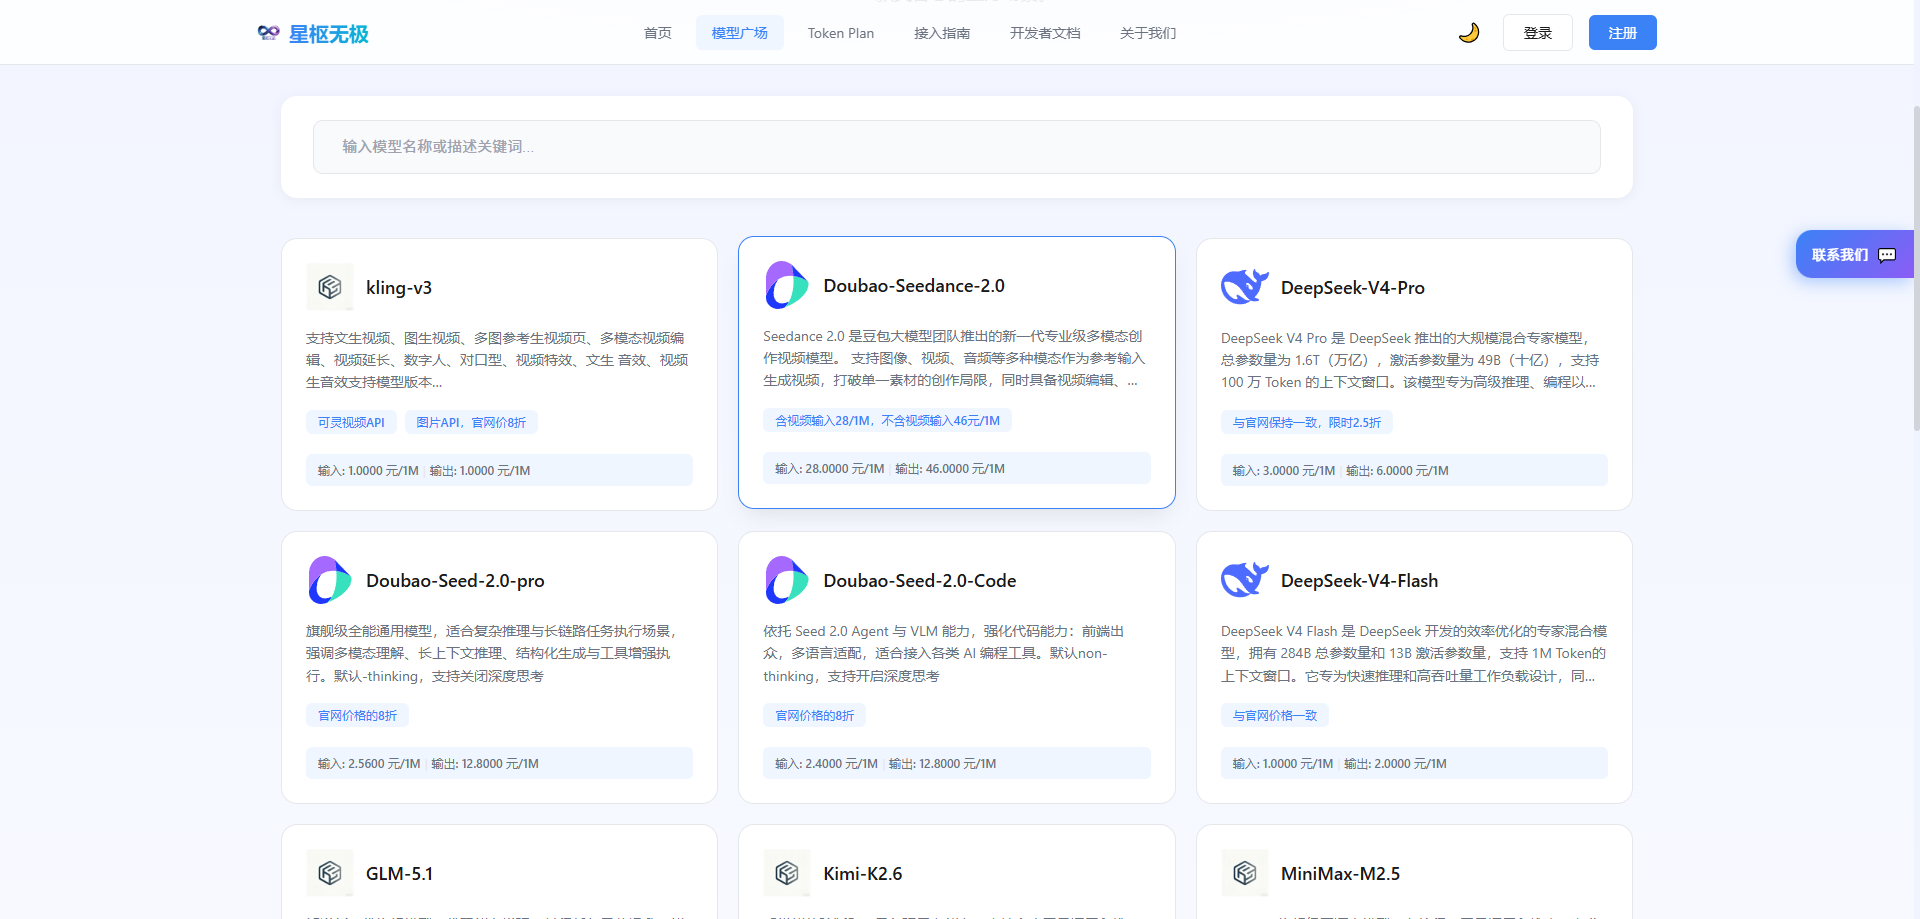The image size is (1920, 919).
Task: Click the Kimi-K2.6 model icon
Action: point(787,873)
